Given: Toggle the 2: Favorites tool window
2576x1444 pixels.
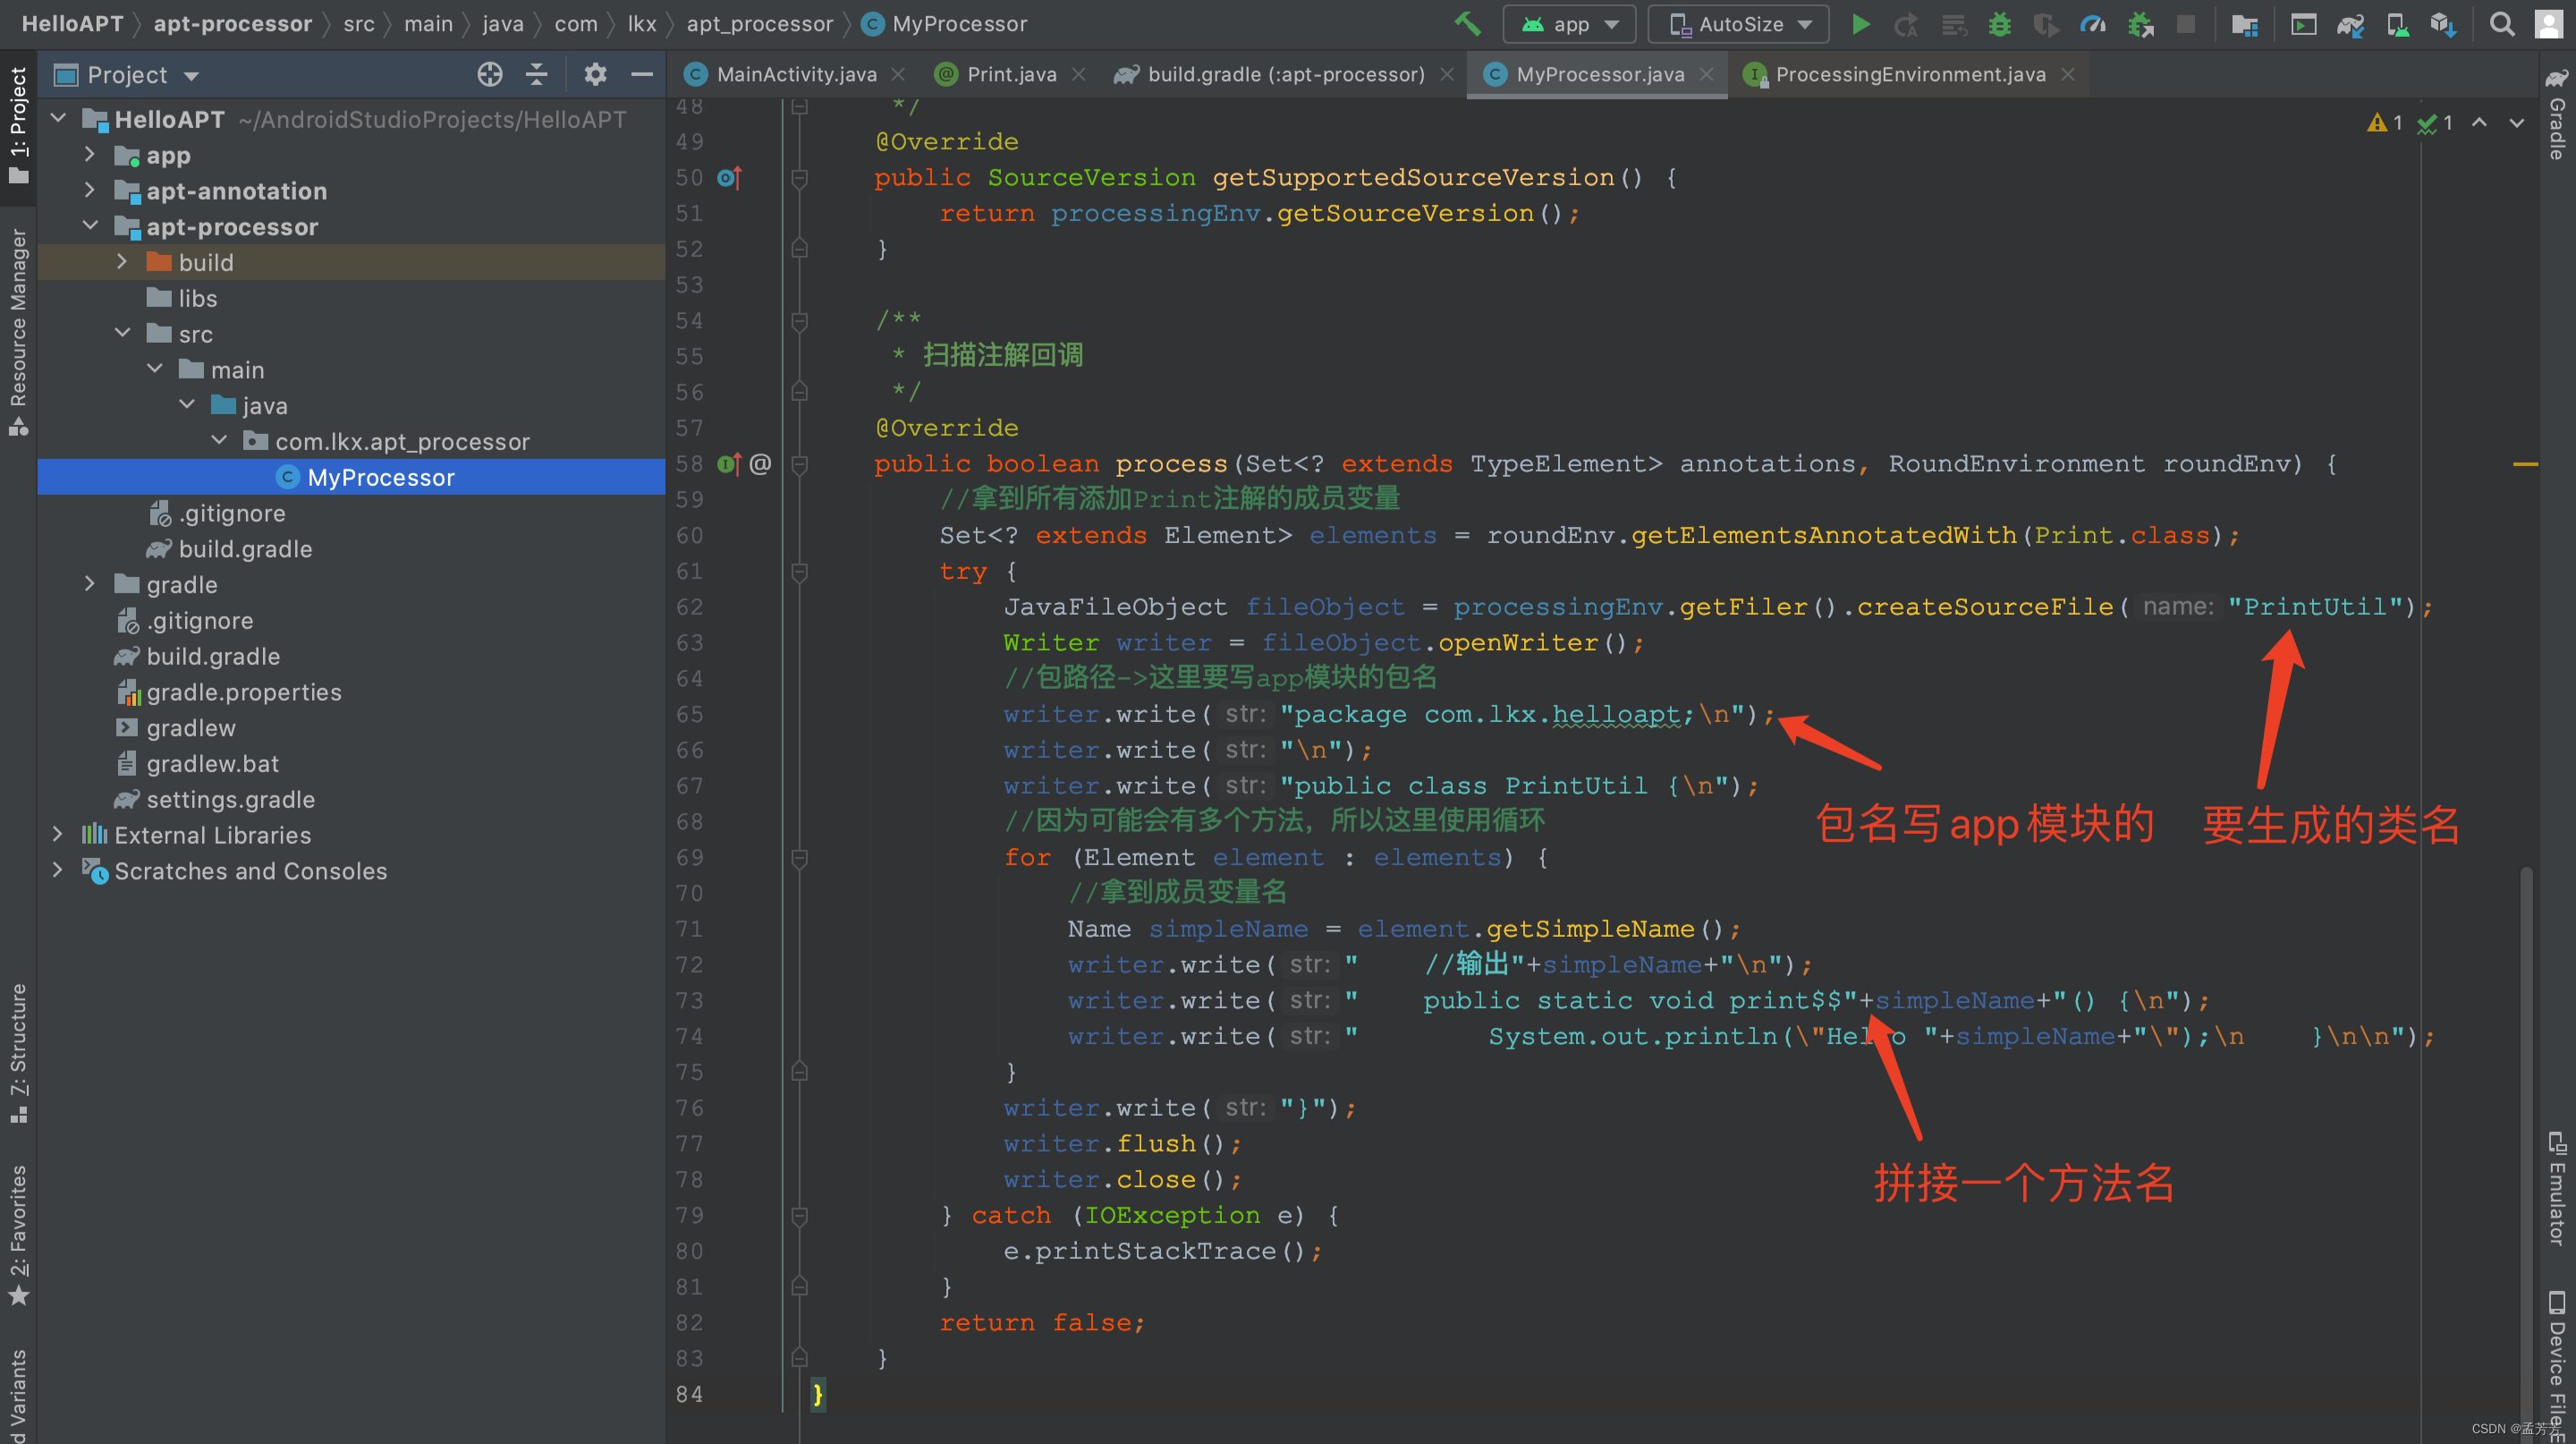Looking at the screenshot, I should point(18,1235).
